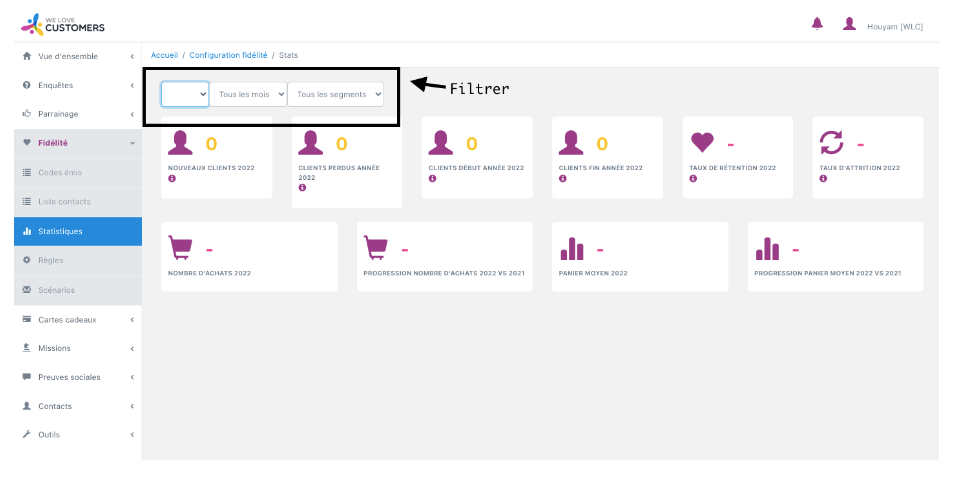Click the We Love Customers logo

coord(62,23)
